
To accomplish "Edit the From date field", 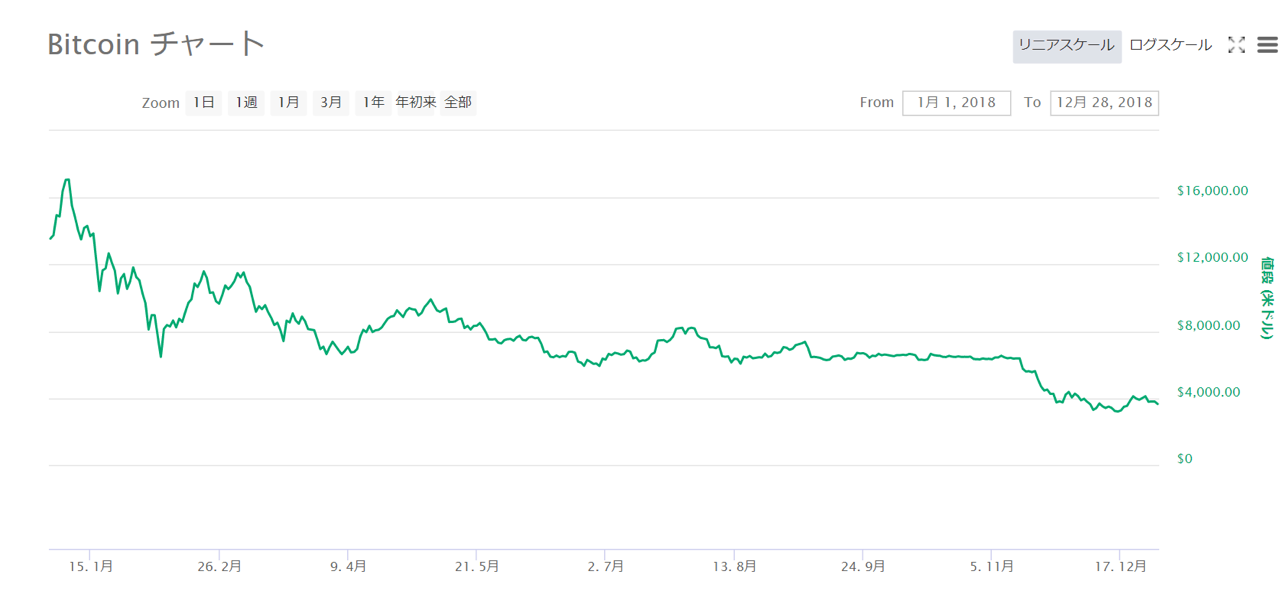I will coord(957,102).
